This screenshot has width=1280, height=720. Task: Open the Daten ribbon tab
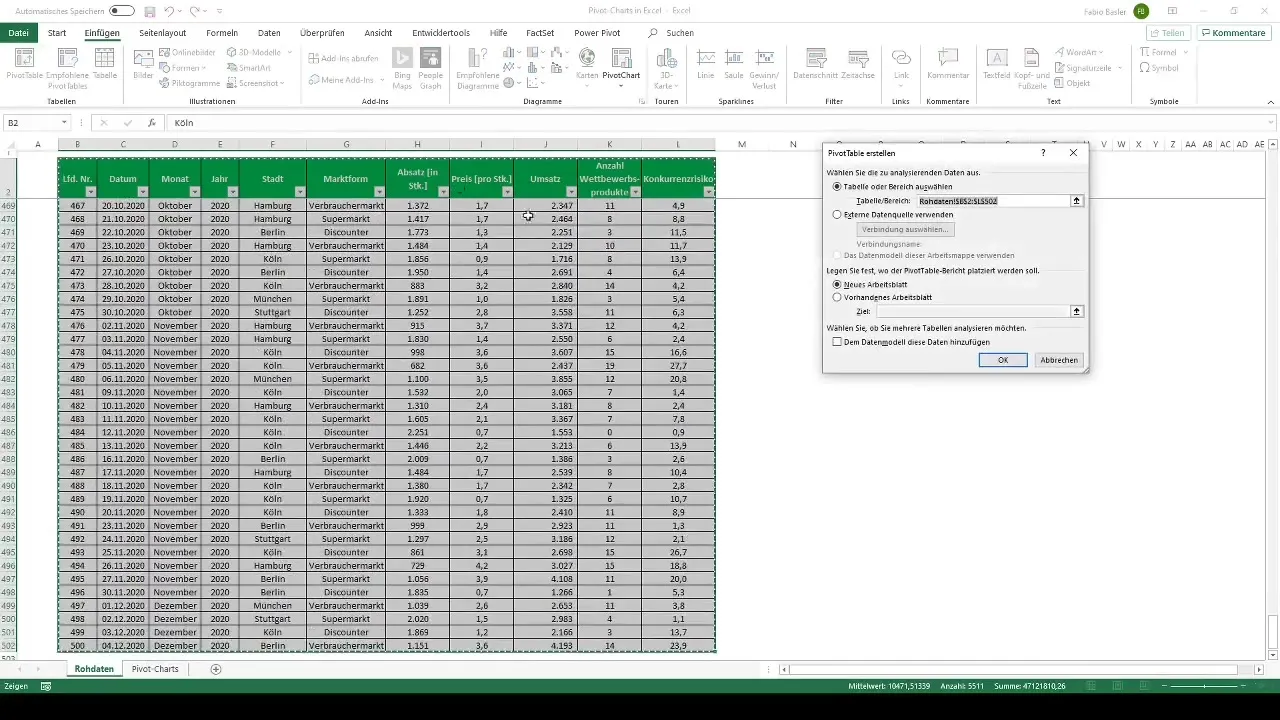point(269,33)
